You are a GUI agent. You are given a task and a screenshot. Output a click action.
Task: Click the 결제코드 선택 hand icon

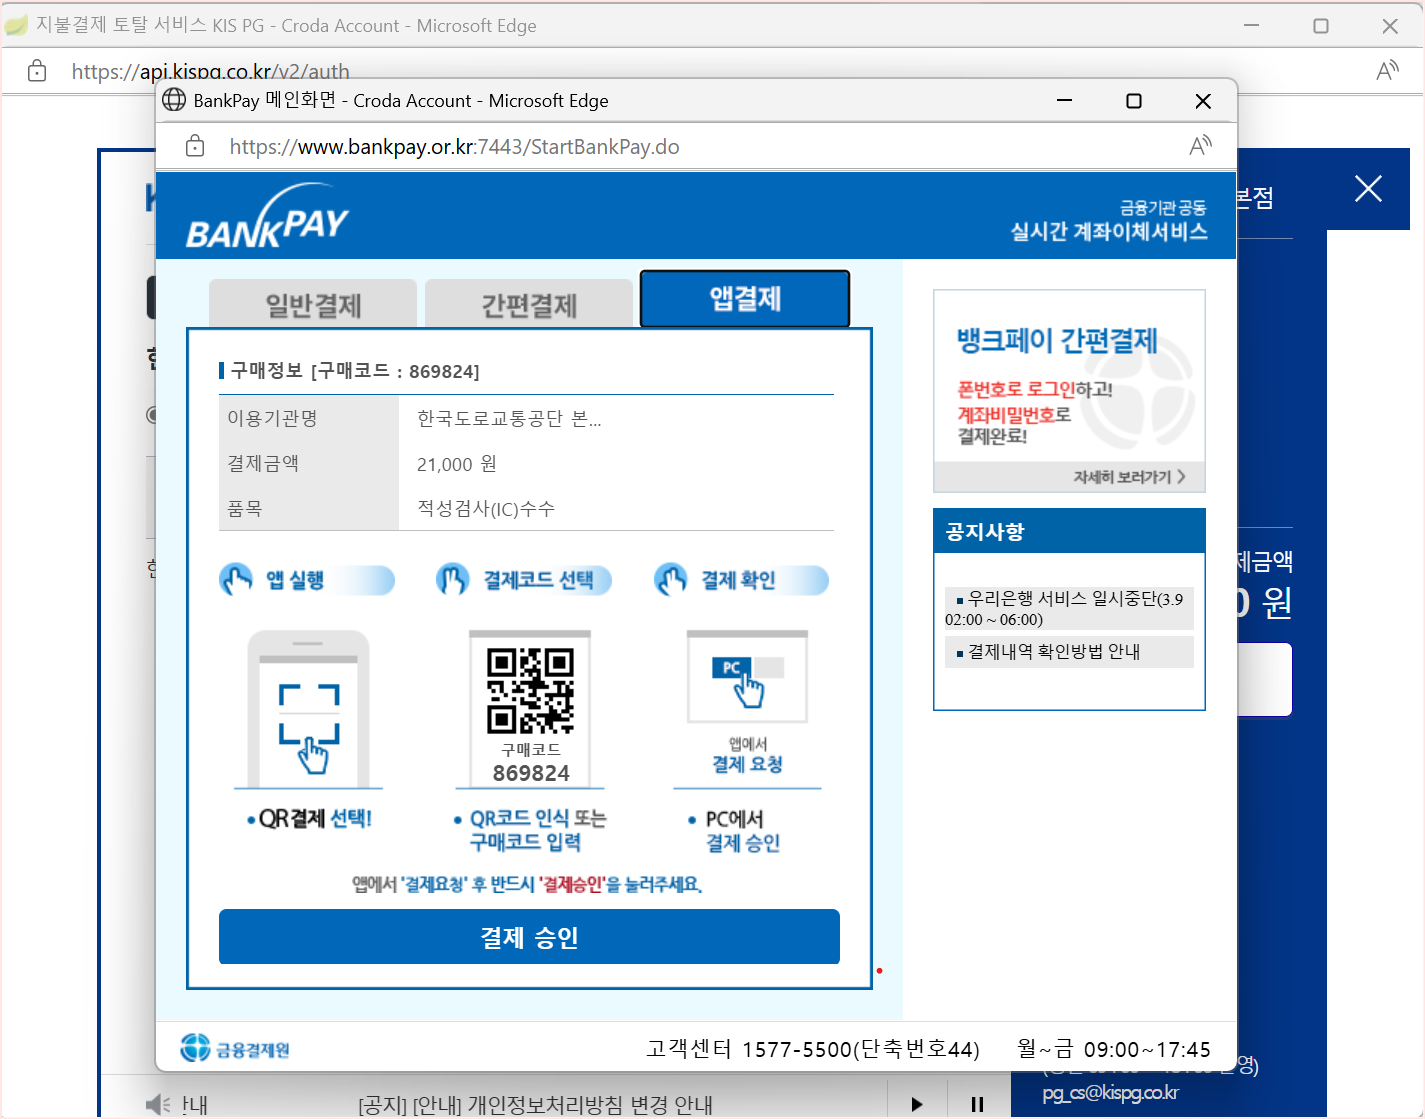(453, 579)
